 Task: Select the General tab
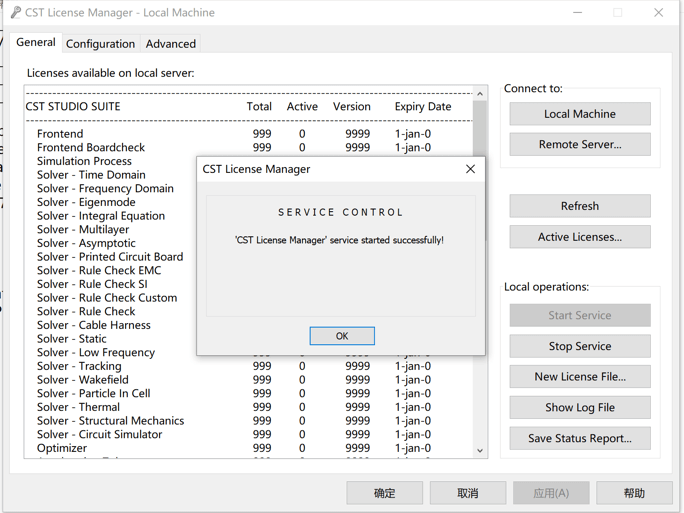point(36,42)
